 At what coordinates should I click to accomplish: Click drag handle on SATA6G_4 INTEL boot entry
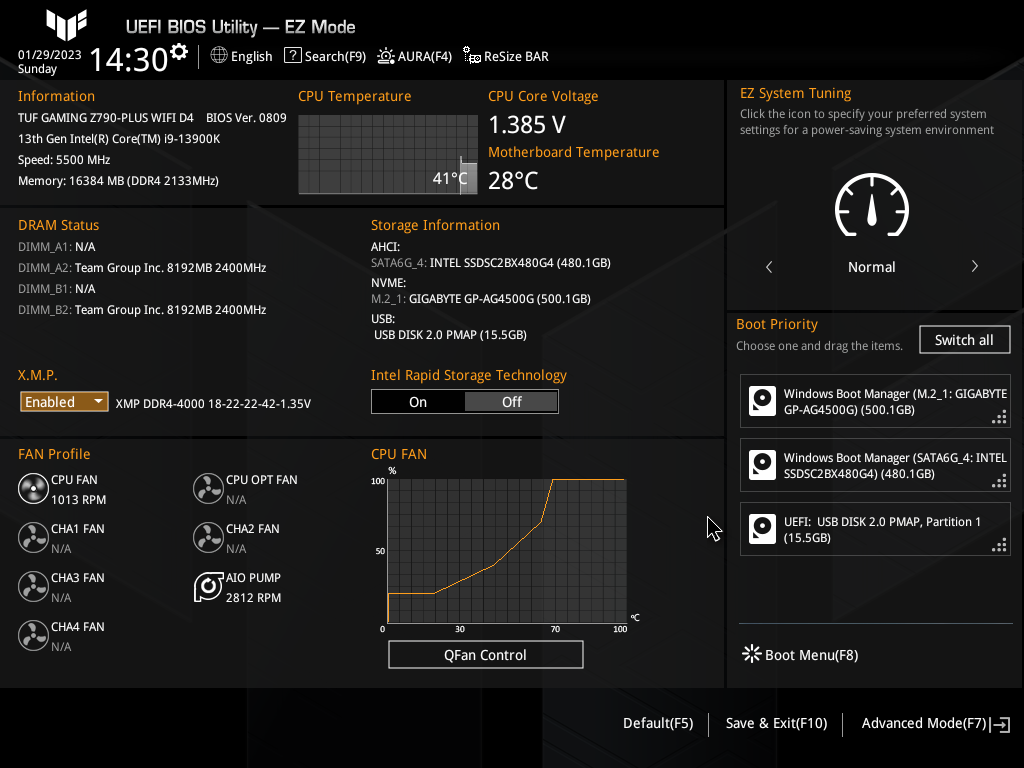point(999,481)
